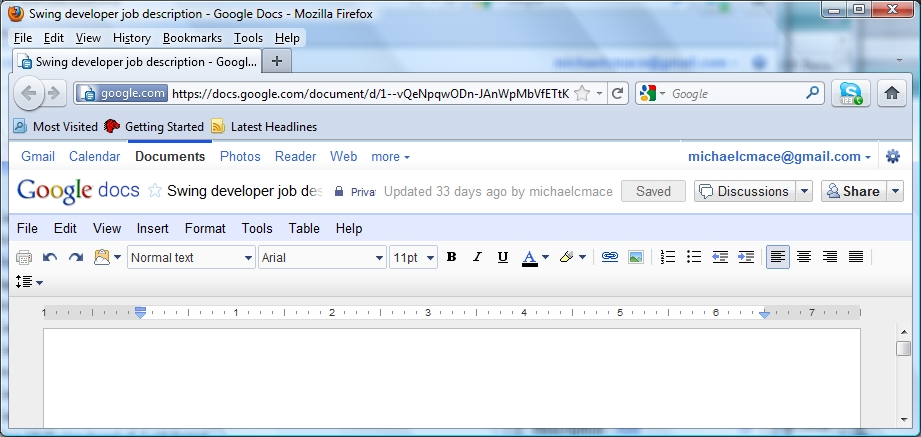Toggle bold formatting
Viewport: 921px width, 437px height.
tap(451, 257)
